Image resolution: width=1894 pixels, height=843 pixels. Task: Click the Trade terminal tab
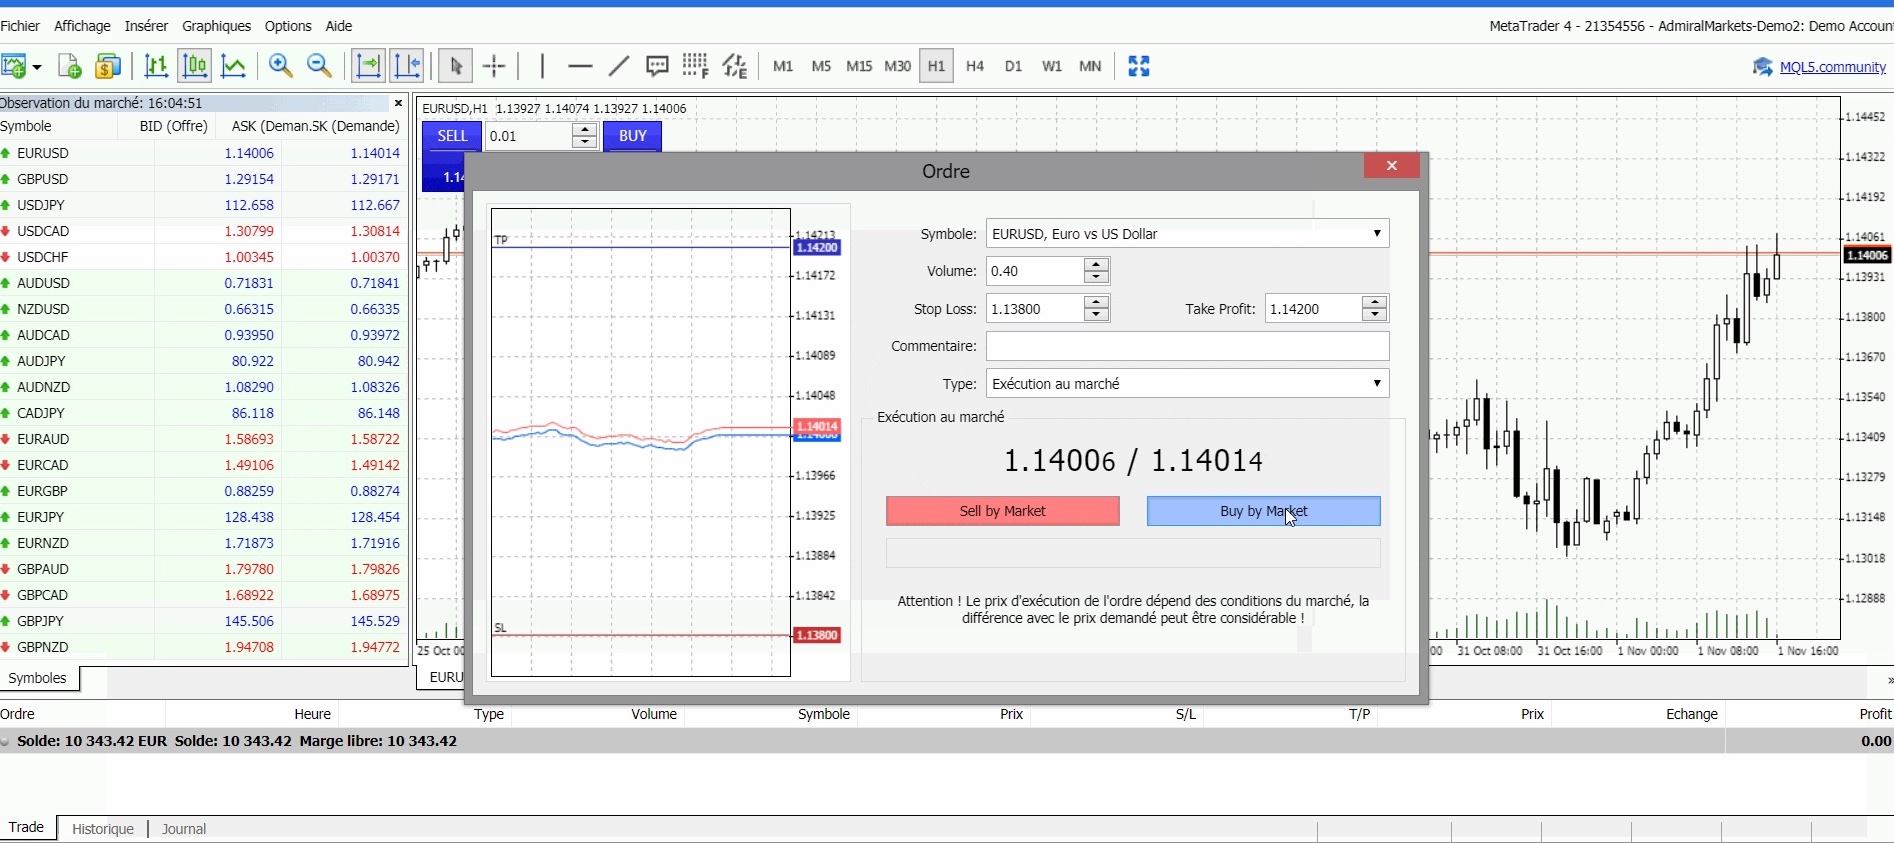26,828
